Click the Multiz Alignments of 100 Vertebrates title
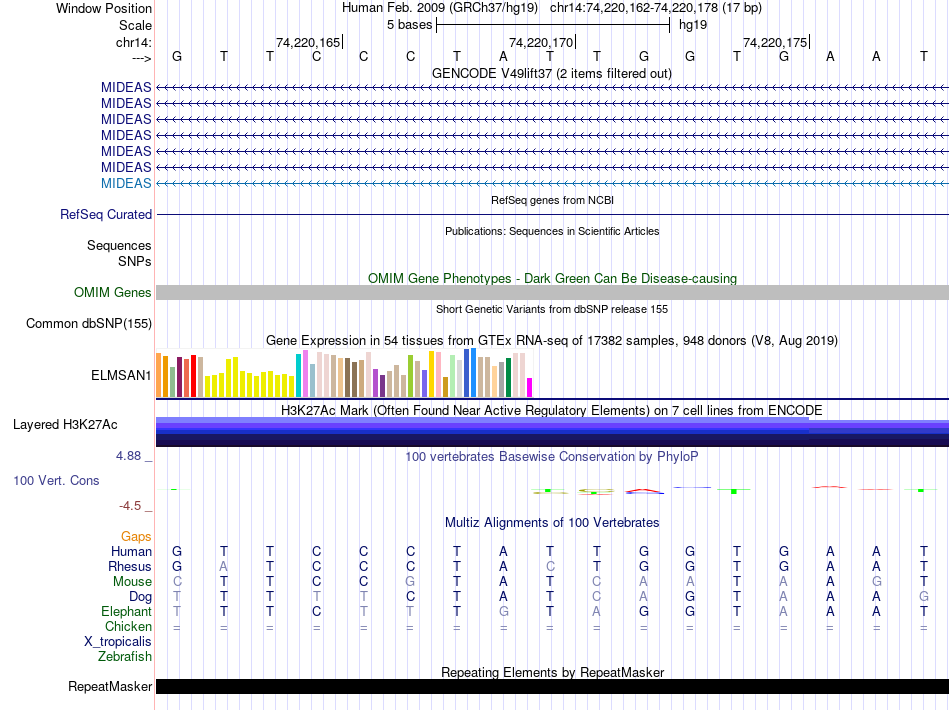The width and height of the screenshot is (950, 710). click(x=552, y=523)
